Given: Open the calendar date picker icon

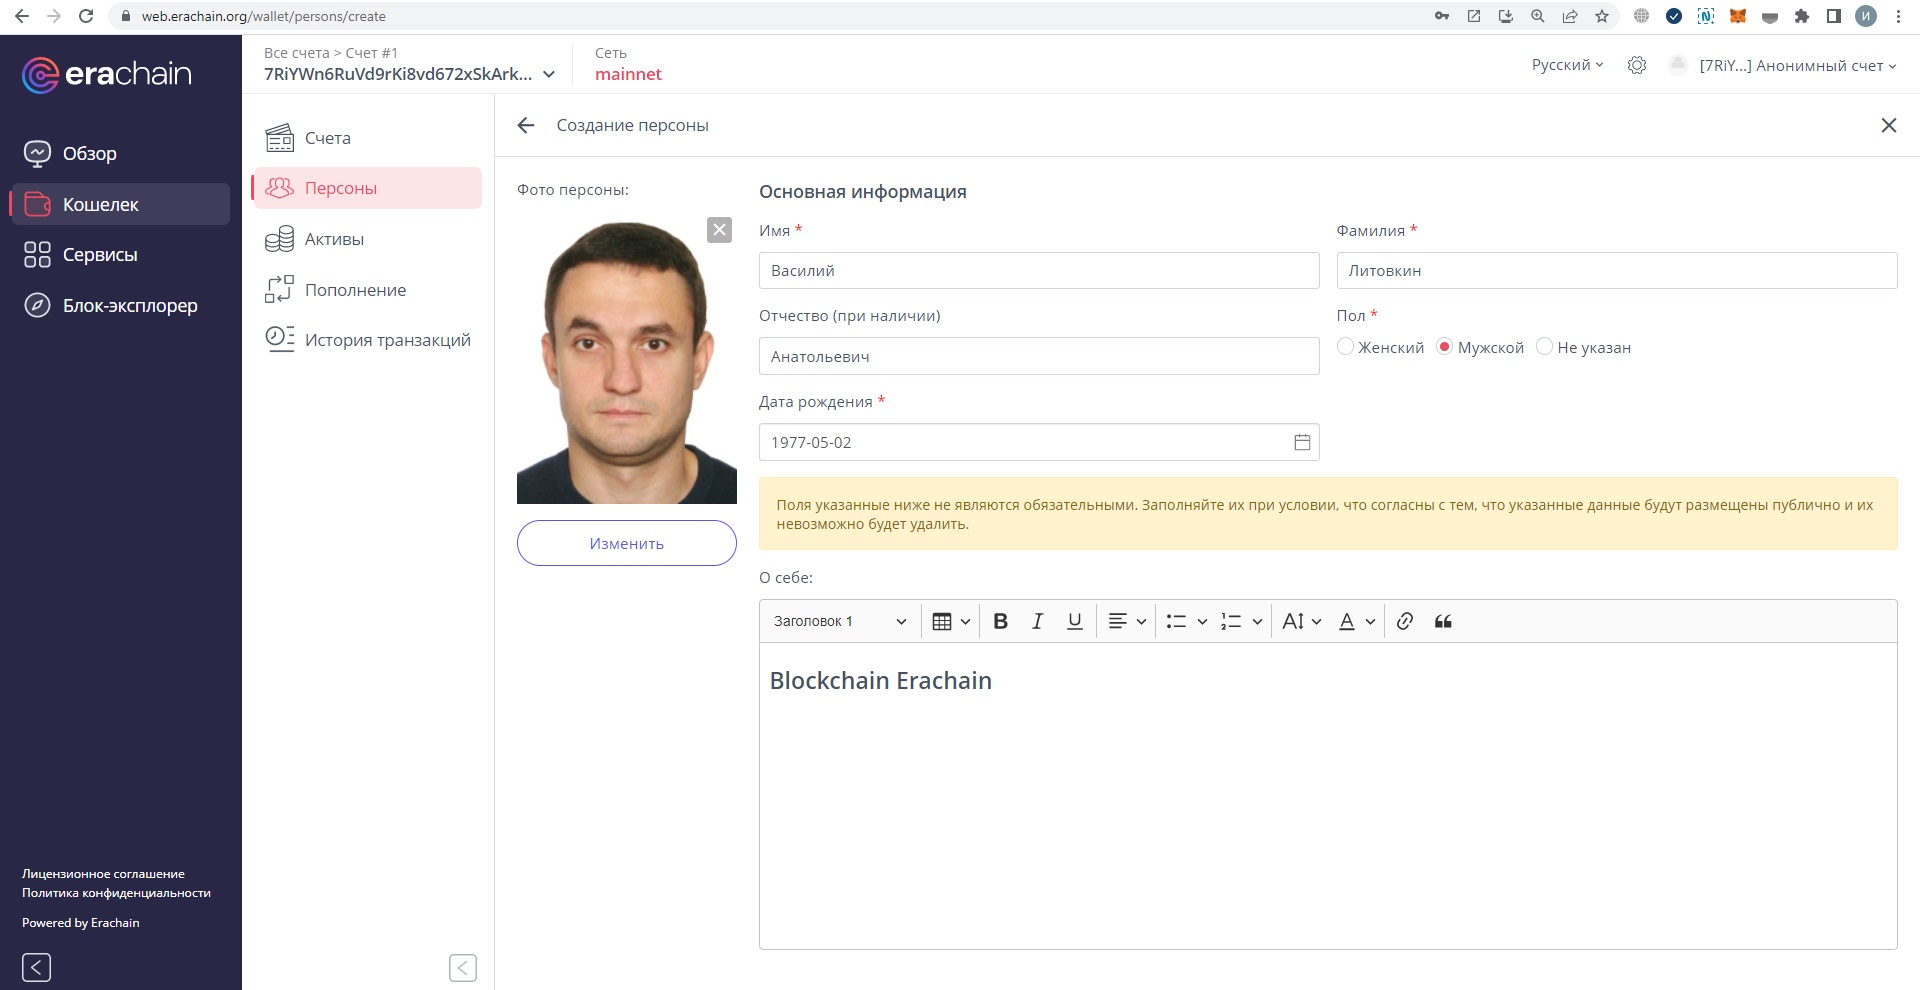Looking at the screenshot, I should click(1301, 442).
